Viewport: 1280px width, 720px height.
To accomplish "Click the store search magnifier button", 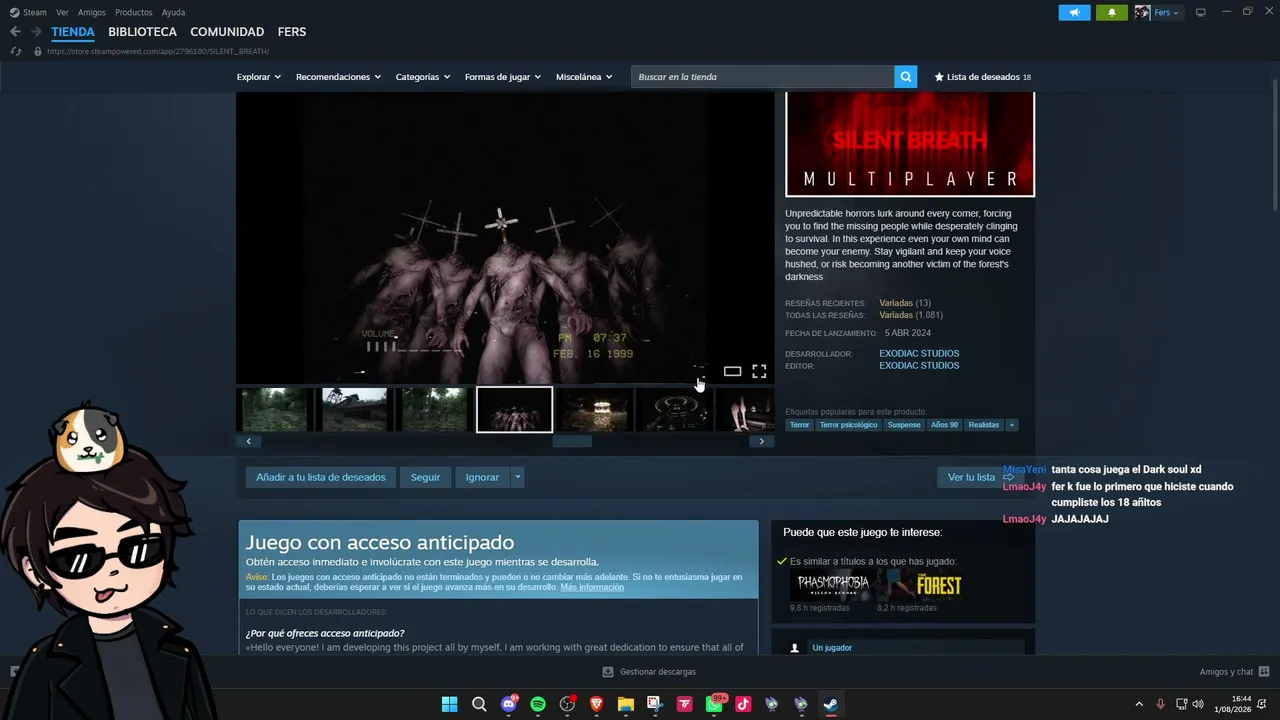I will [x=905, y=77].
